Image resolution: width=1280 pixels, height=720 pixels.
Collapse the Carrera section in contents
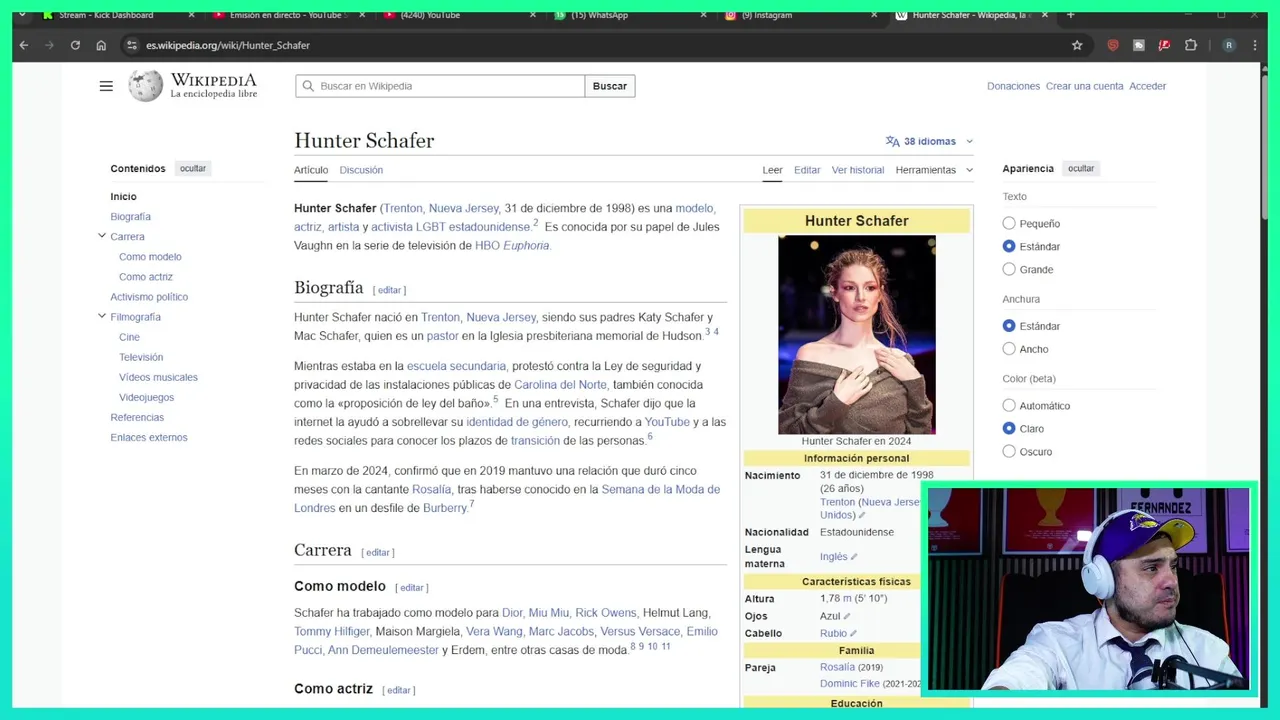102,236
